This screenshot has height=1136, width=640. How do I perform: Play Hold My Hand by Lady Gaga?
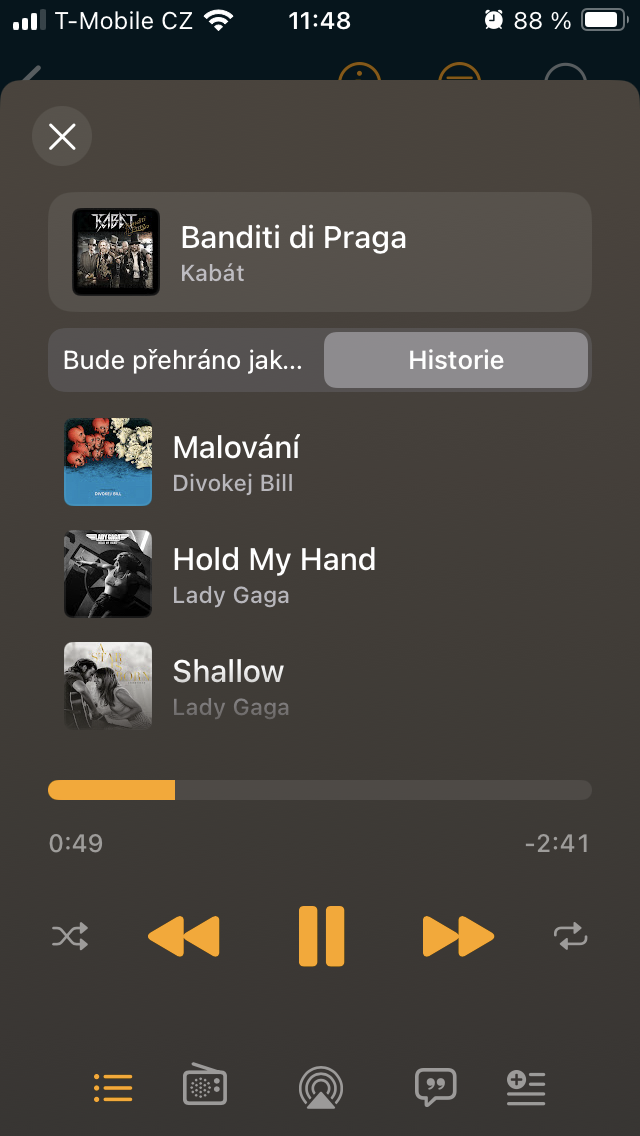320,574
